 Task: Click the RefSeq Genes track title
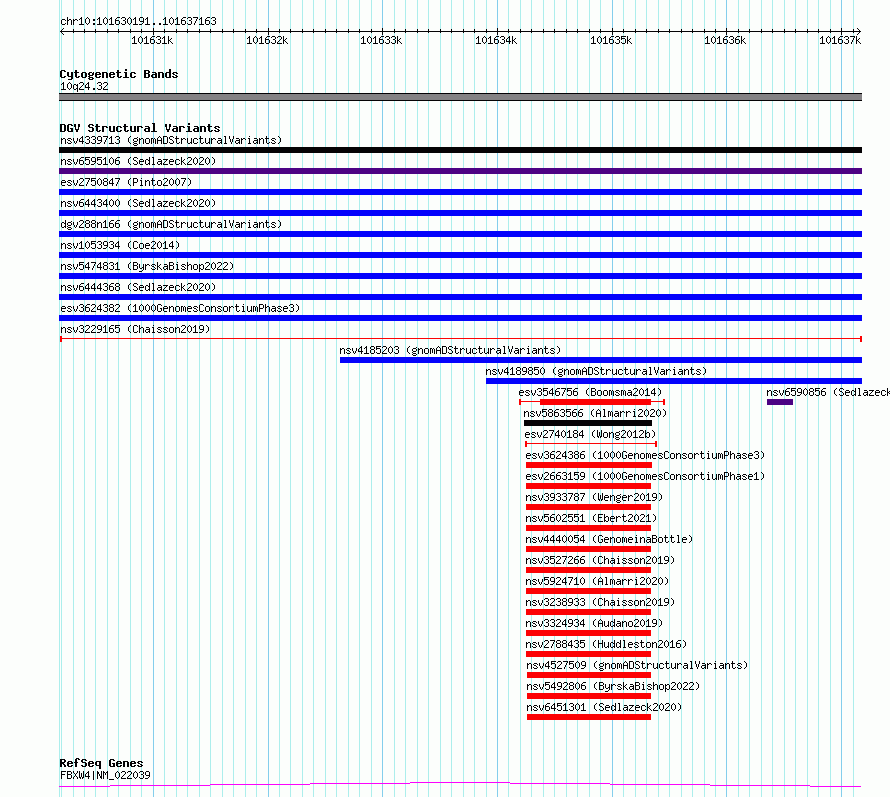click(101, 763)
